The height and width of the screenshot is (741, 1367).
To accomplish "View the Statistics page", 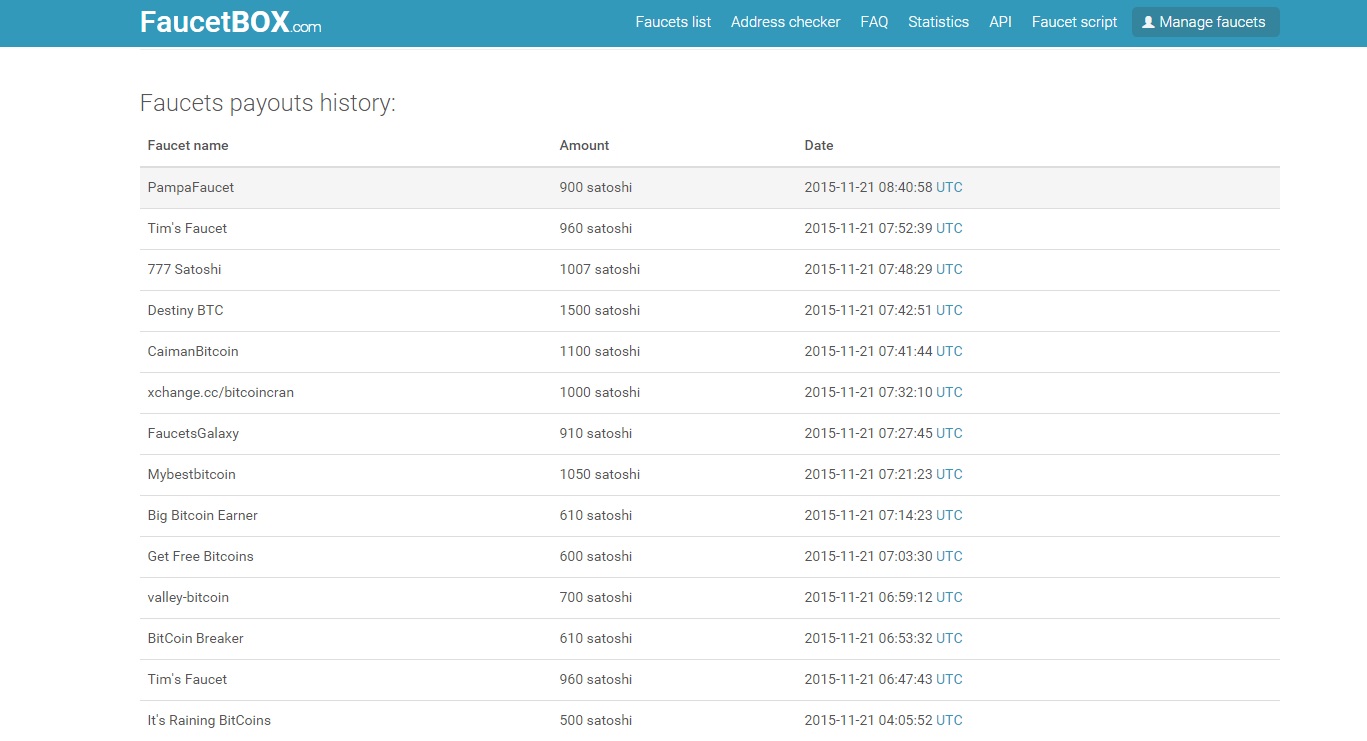I will tap(938, 22).
